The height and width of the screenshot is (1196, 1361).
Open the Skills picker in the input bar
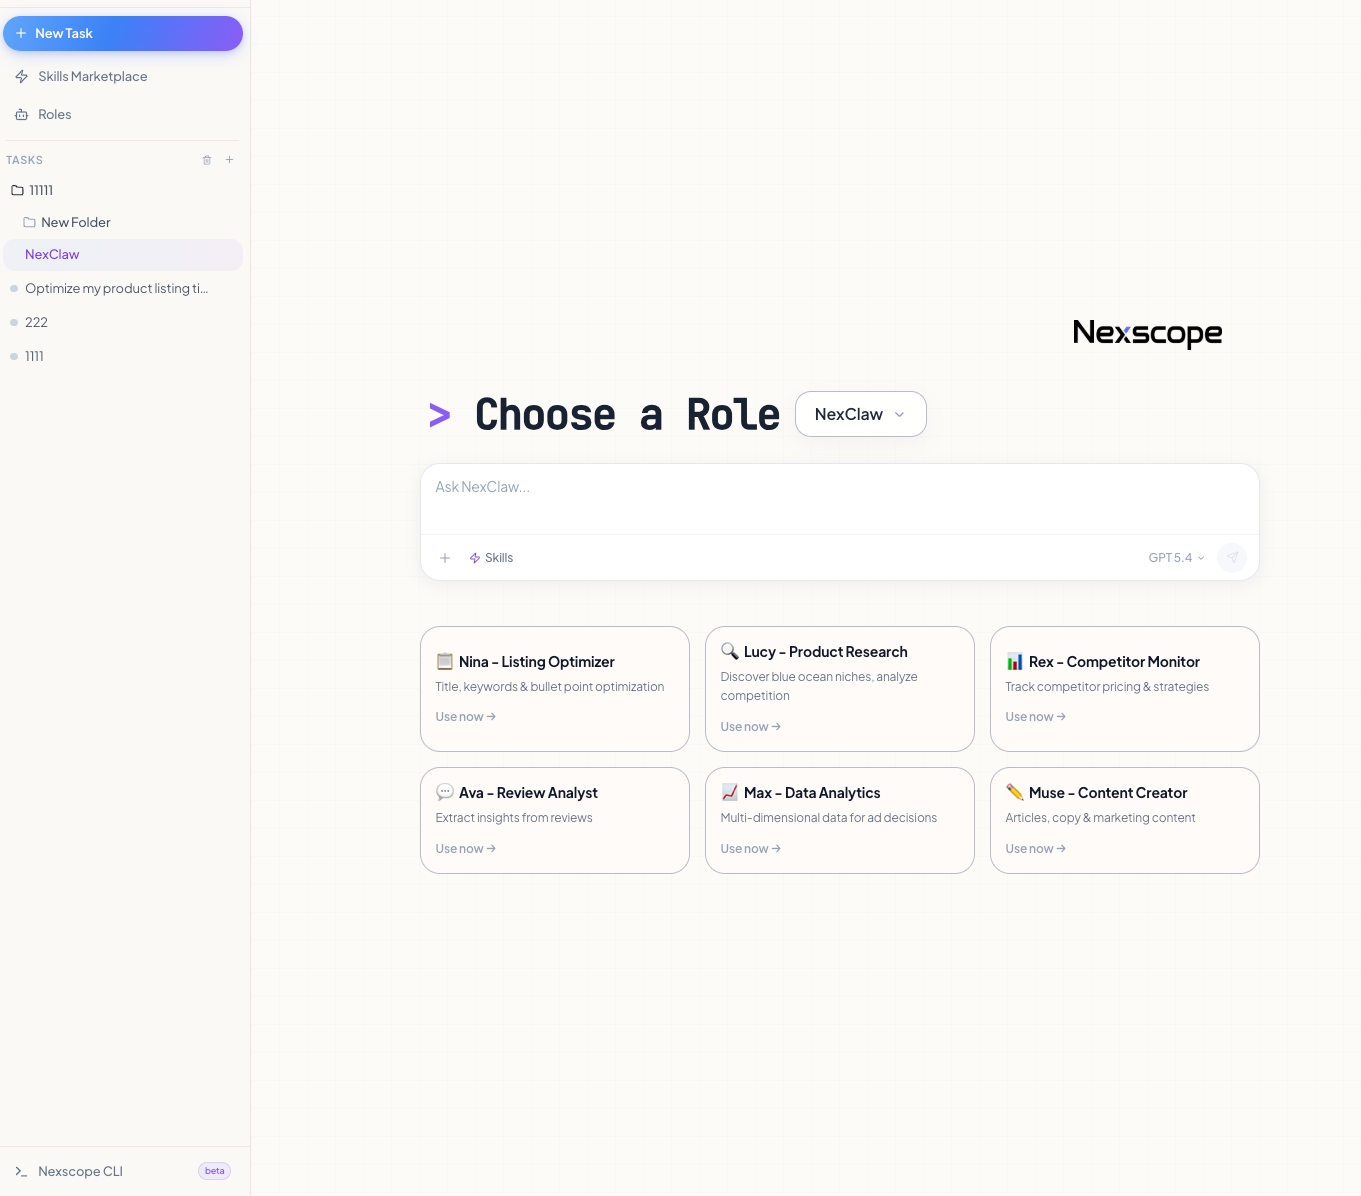491,557
